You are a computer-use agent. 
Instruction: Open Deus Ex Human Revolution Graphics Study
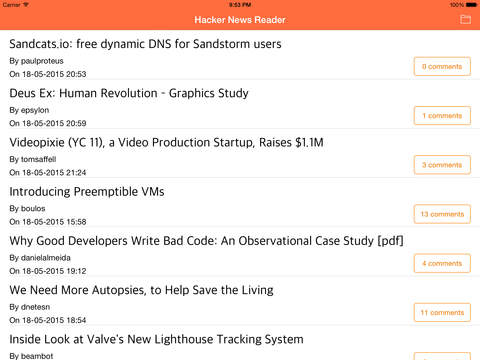coord(129,93)
